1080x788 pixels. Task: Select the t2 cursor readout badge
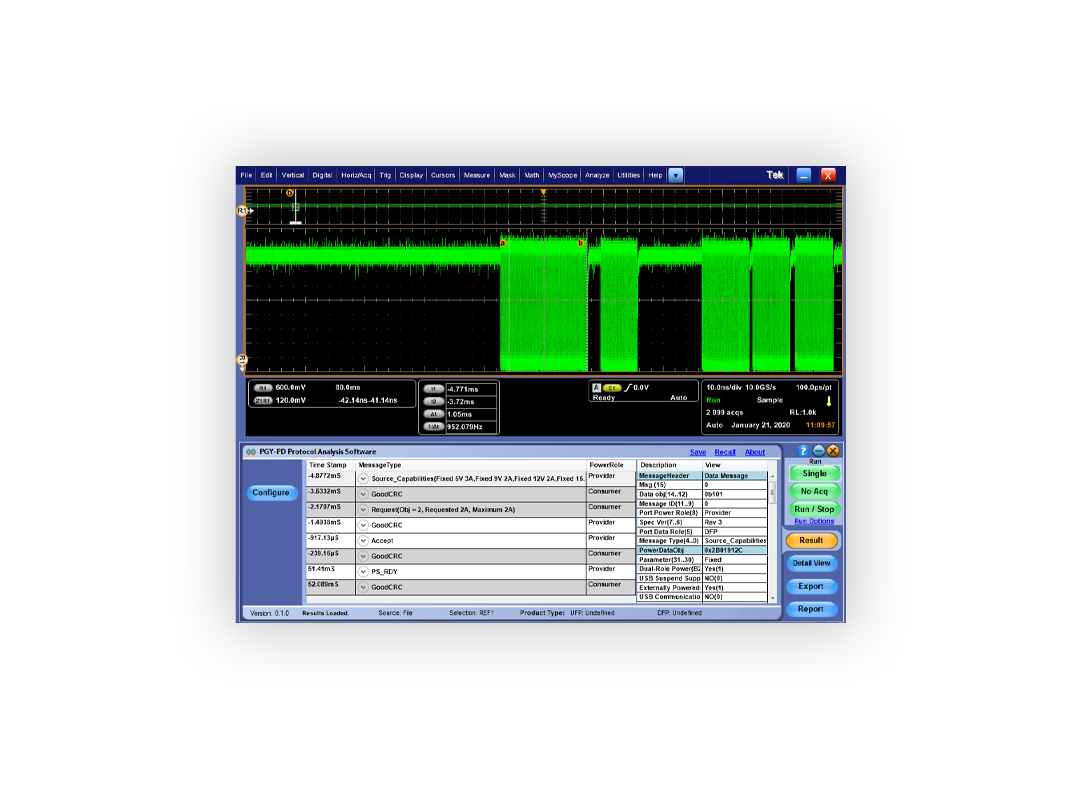(x=433, y=402)
